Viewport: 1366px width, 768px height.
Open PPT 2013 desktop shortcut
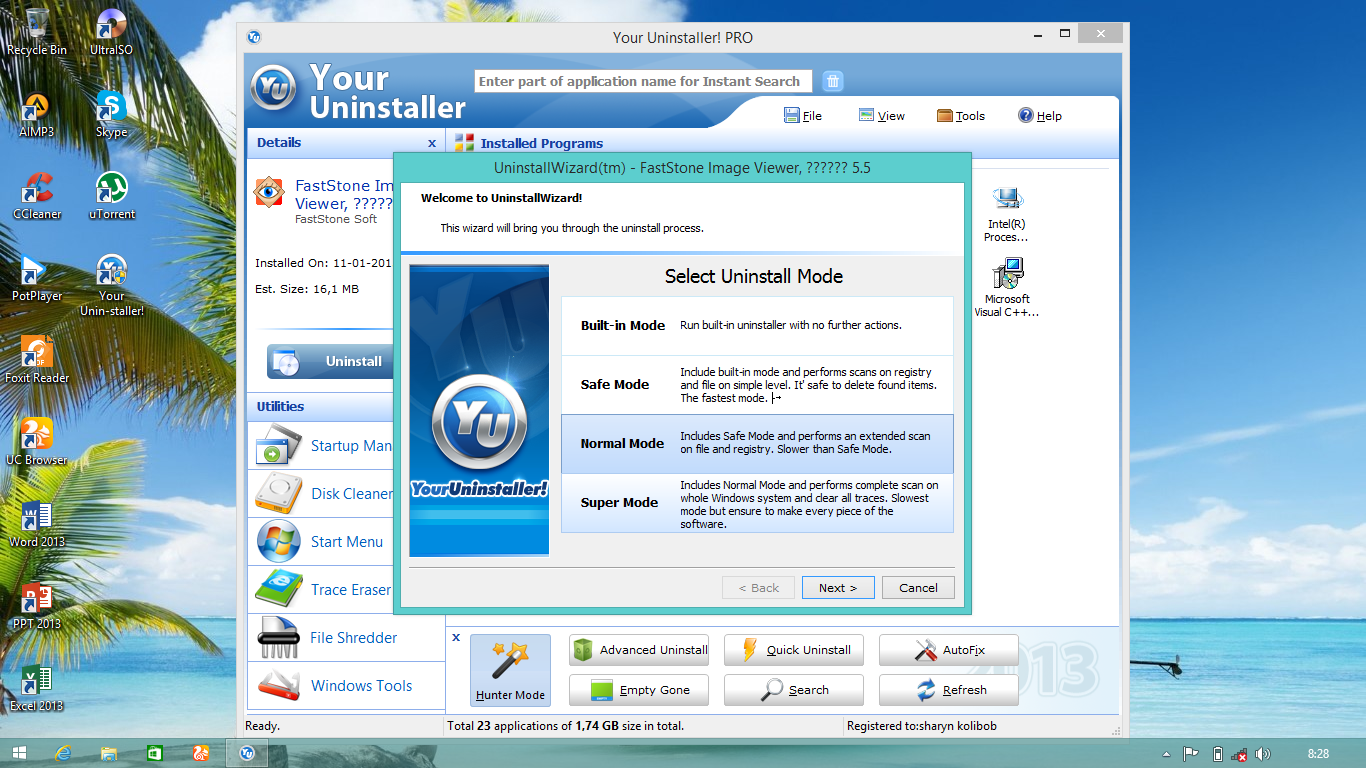(37, 606)
